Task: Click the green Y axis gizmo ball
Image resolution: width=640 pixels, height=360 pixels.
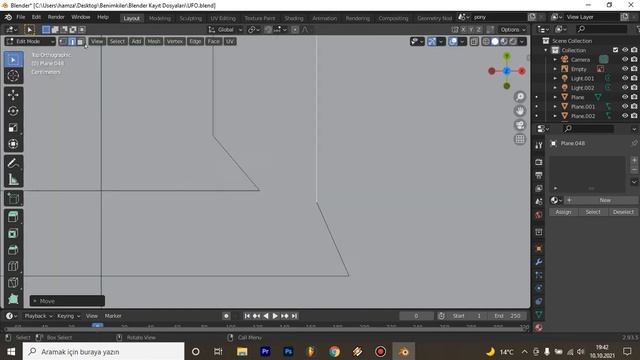Action: tap(507, 56)
